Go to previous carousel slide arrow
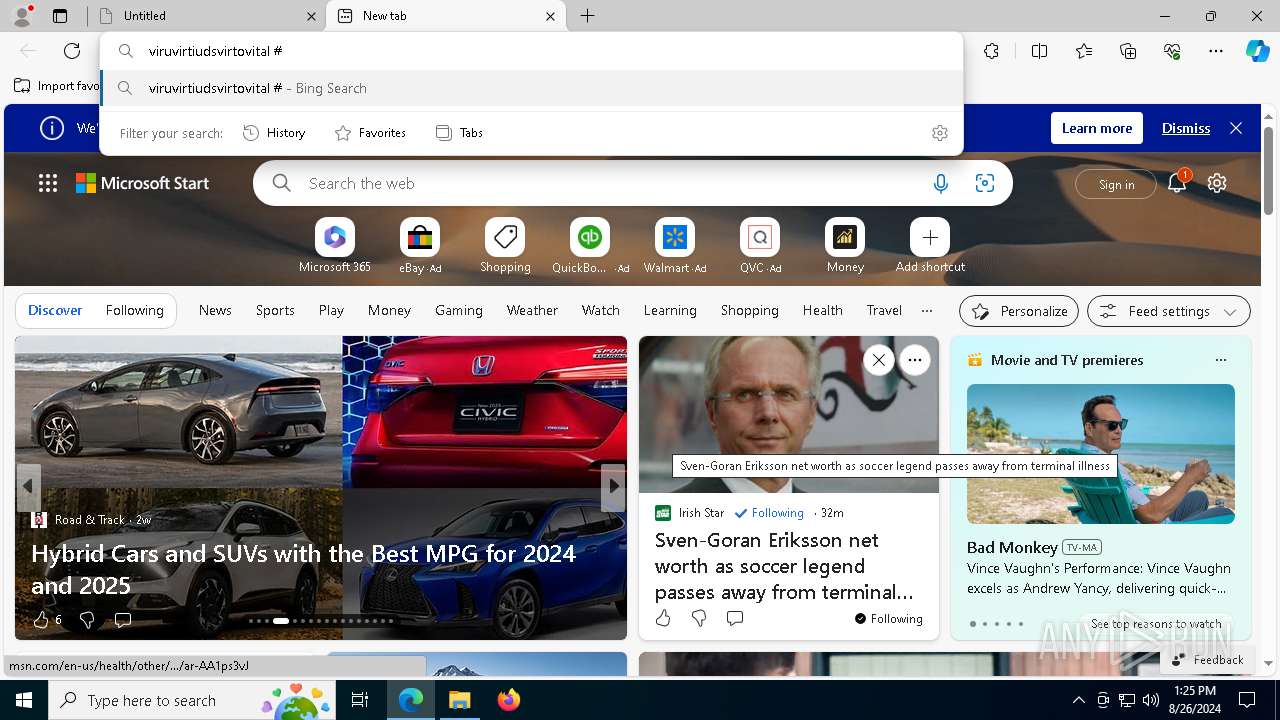1280x720 pixels. pyautogui.click(x=28, y=486)
